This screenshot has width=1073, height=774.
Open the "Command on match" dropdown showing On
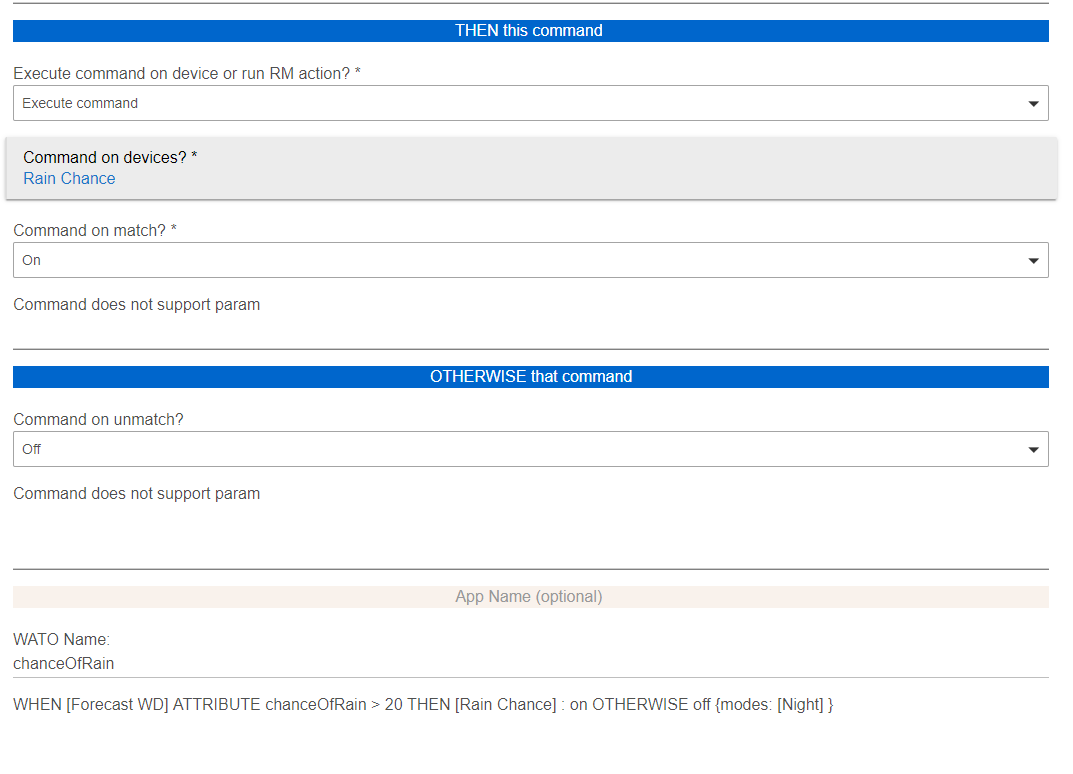(520, 260)
